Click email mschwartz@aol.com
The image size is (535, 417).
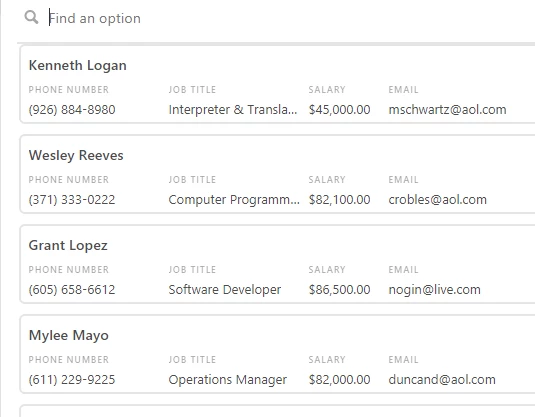pos(447,110)
